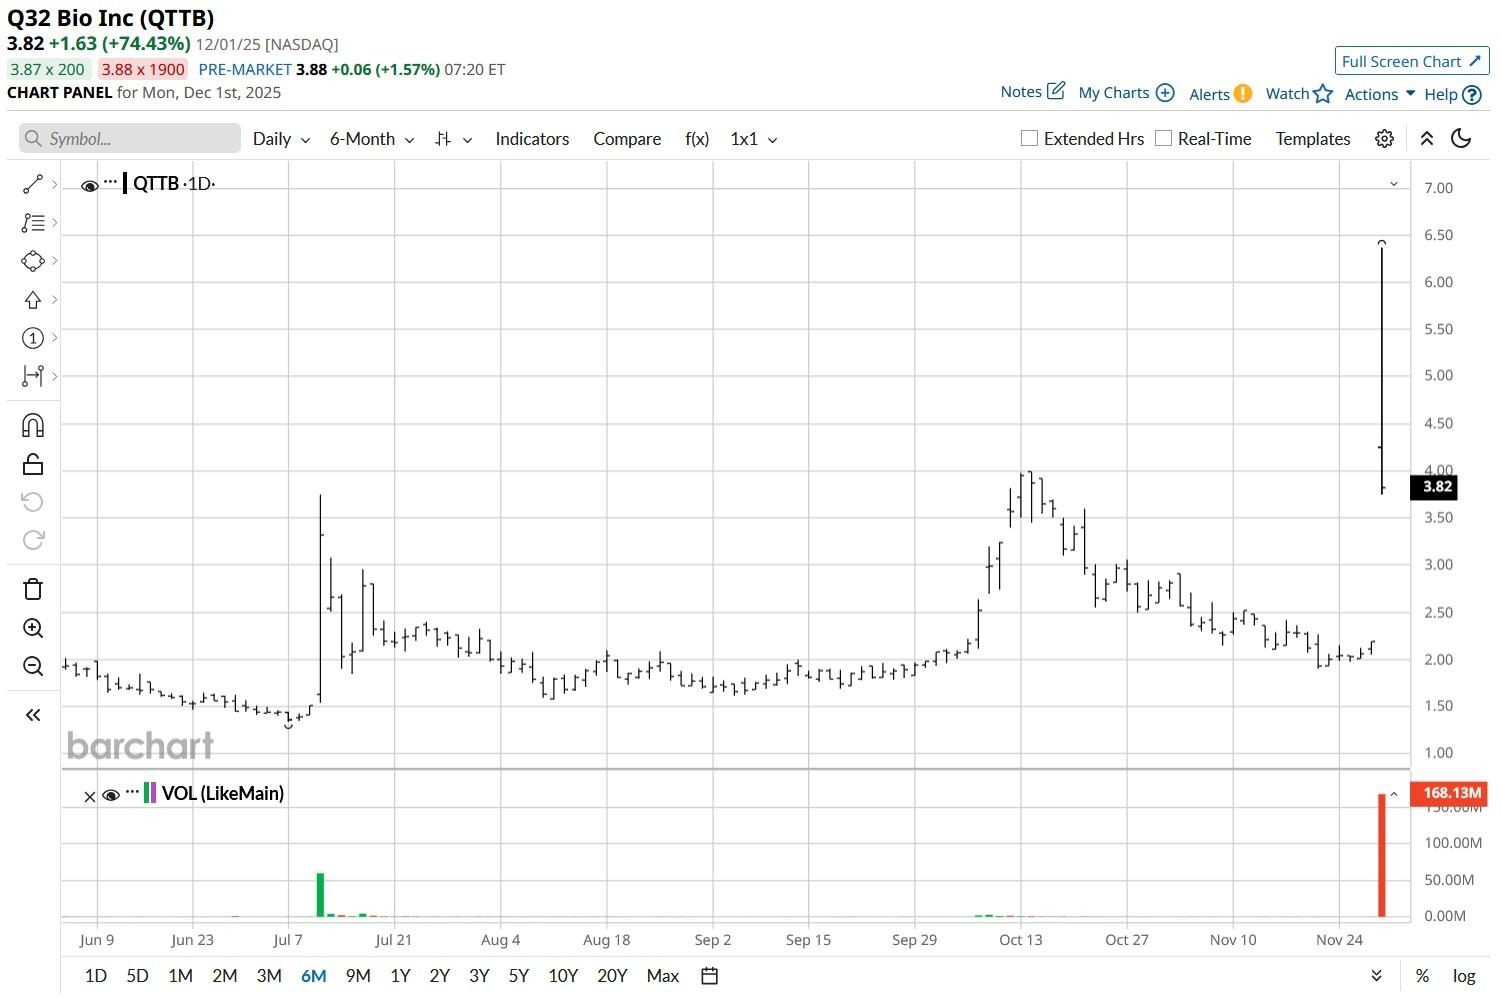Image resolution: width=1501 pixels, height=997 pixels.
Task: Select the 9M time range
Action: (x=358, y=976)
